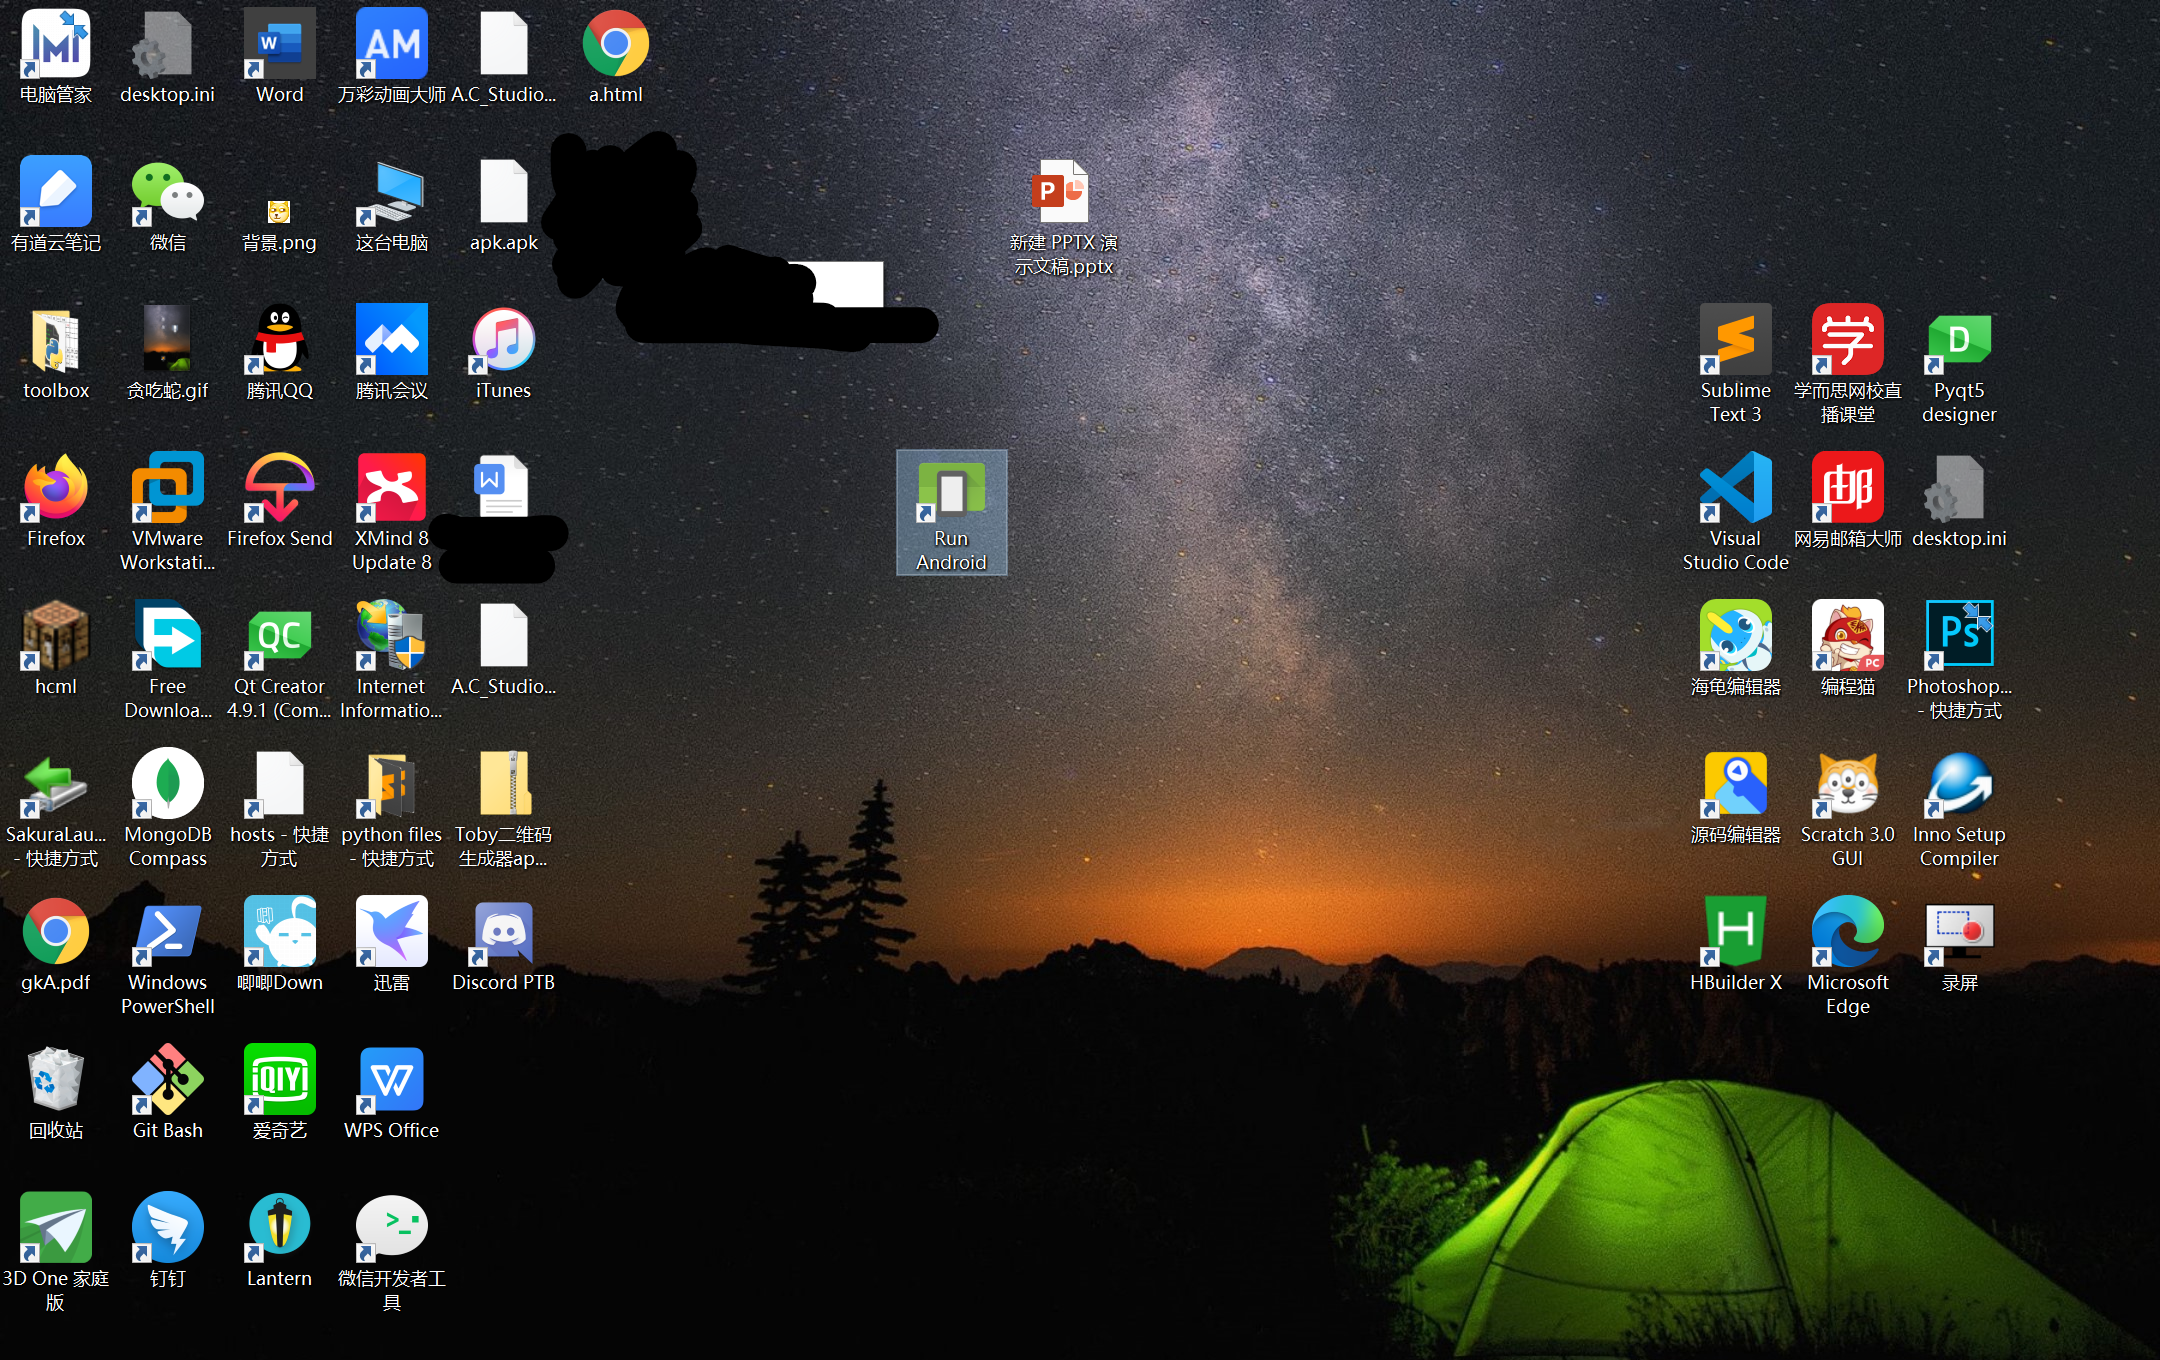
Task: Open the Firefox Send shortcut
Action: [280, 501]
